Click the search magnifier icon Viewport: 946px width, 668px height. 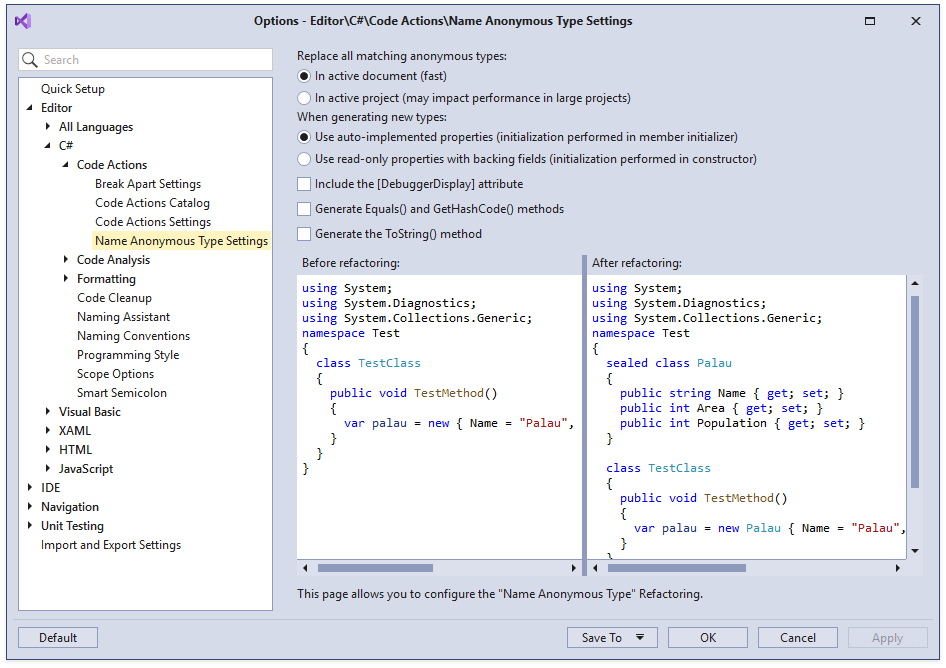pos(31,60)
